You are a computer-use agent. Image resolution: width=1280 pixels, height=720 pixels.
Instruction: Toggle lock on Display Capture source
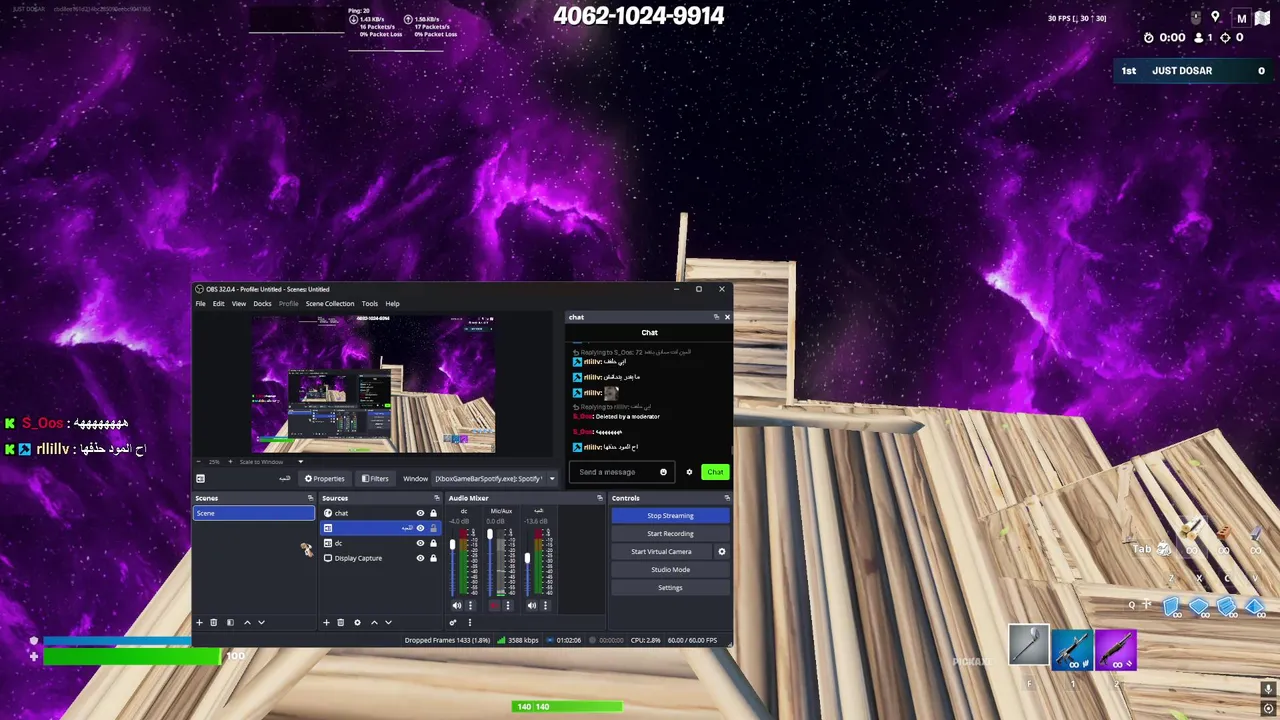coord(433,558)
